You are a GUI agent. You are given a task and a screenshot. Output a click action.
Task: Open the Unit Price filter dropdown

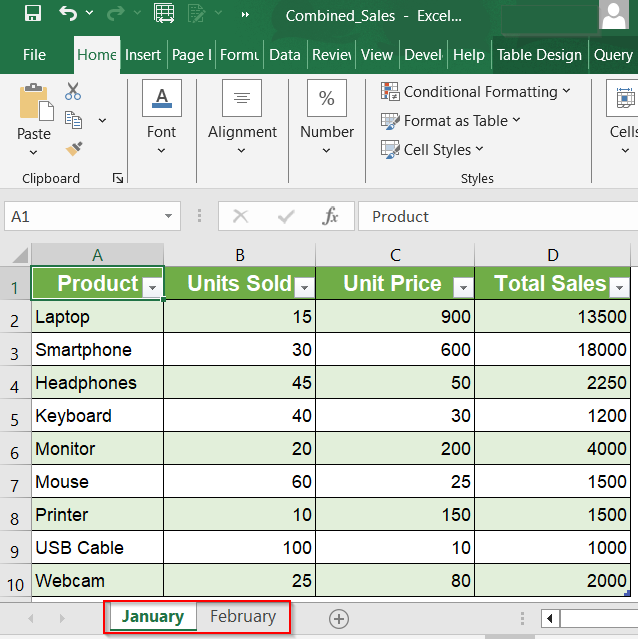pyautogui.click(x=463, y=287)
